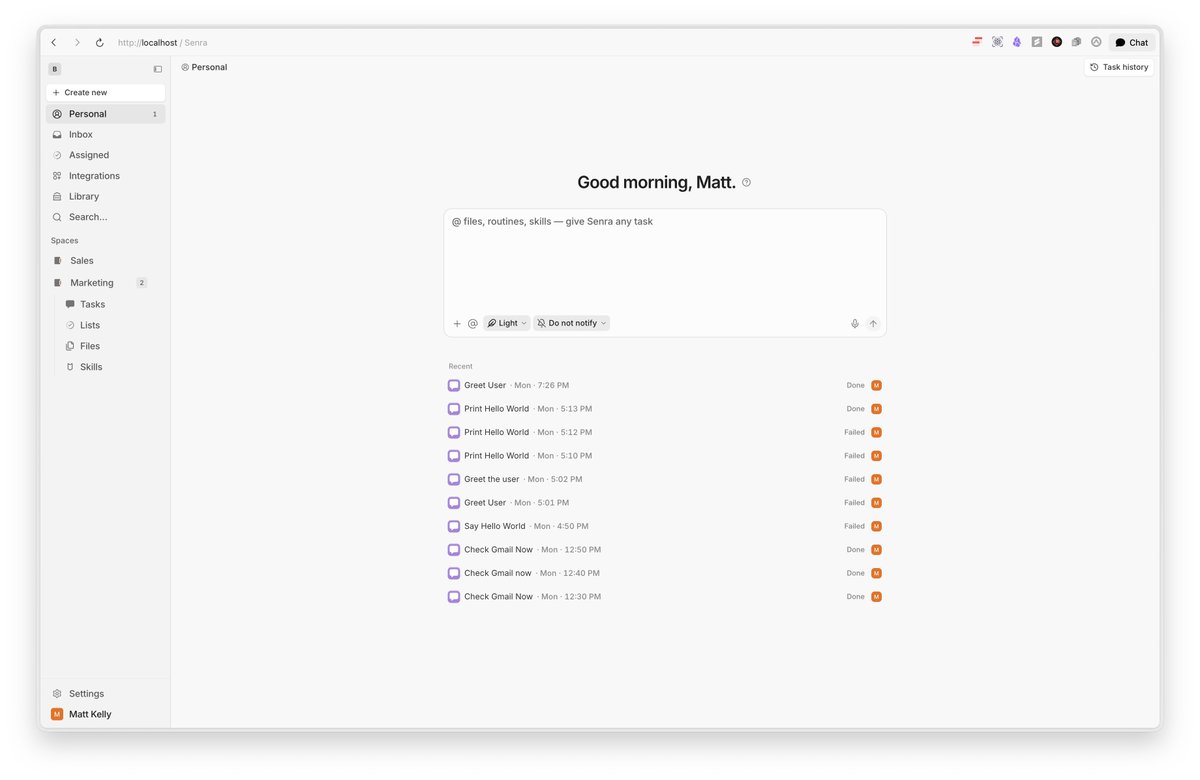Image resolution: width=1200 pixels, height=780 pixels.
Task: Click the microphone icon
Action: 855,323
